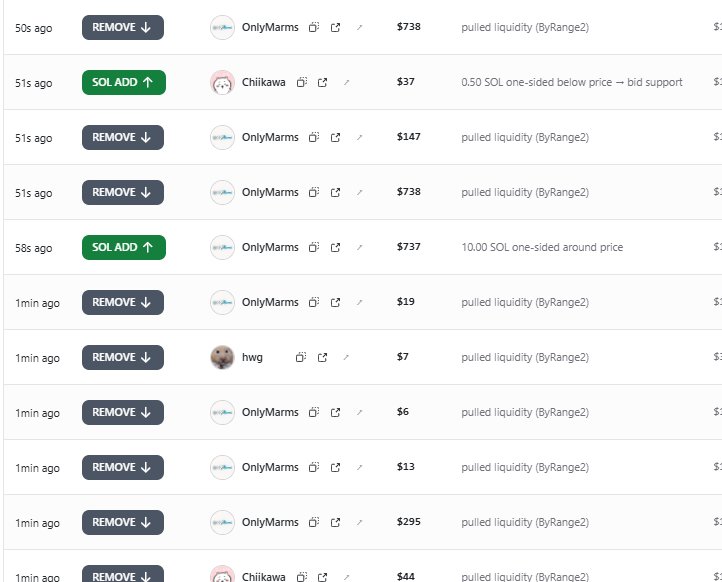The width and height of the screenshot is (722, 582).
Task: Open external link in the $6 row
Action: coord(335,412)
